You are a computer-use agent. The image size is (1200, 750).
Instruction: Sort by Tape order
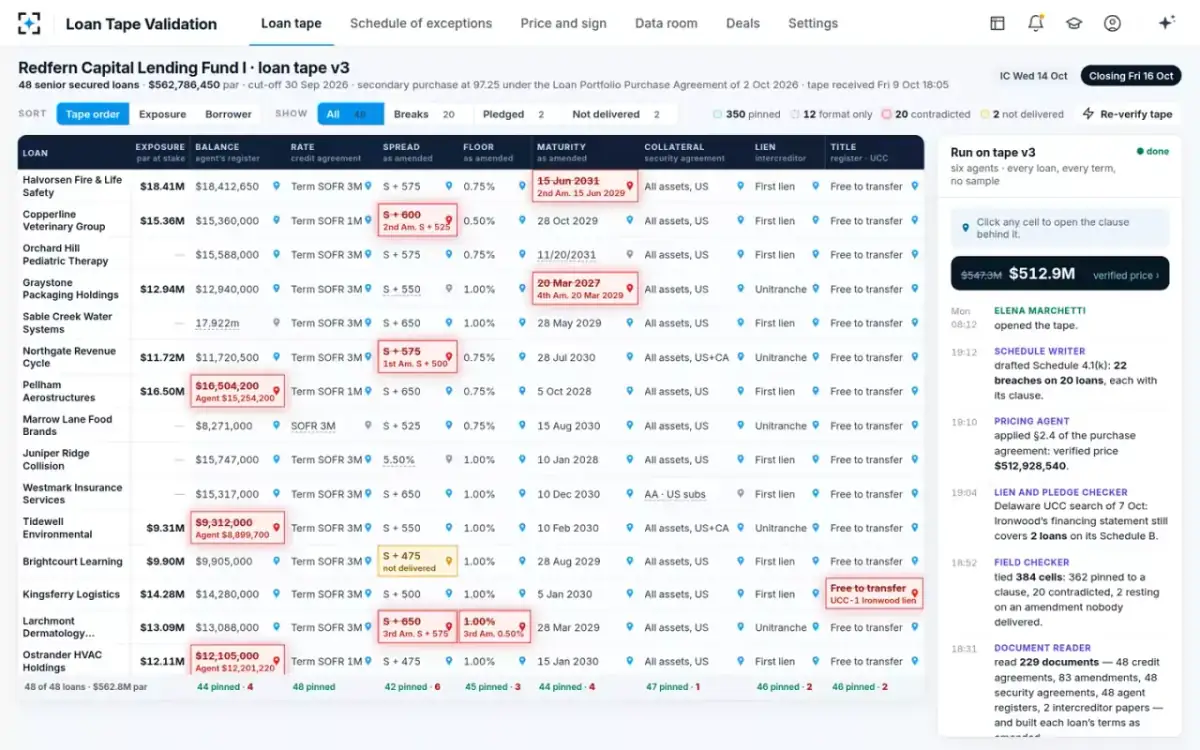(x=93, y=114)
